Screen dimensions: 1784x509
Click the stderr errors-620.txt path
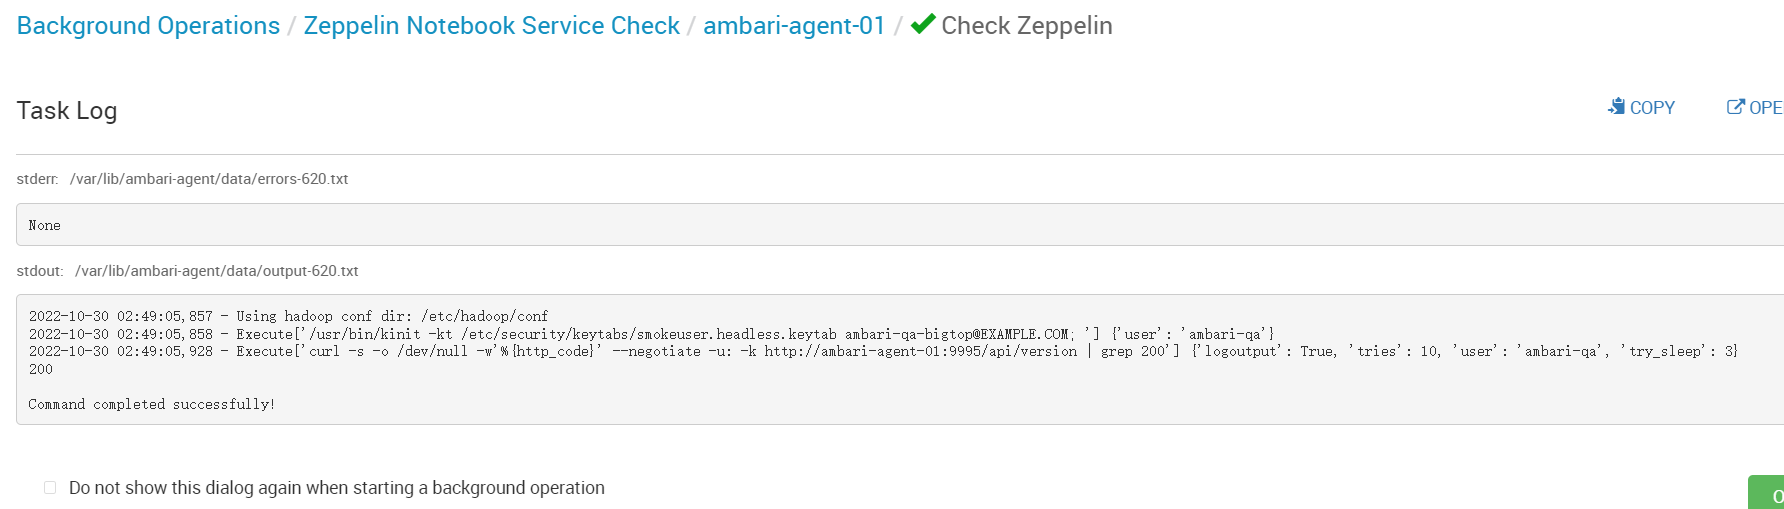209,179
